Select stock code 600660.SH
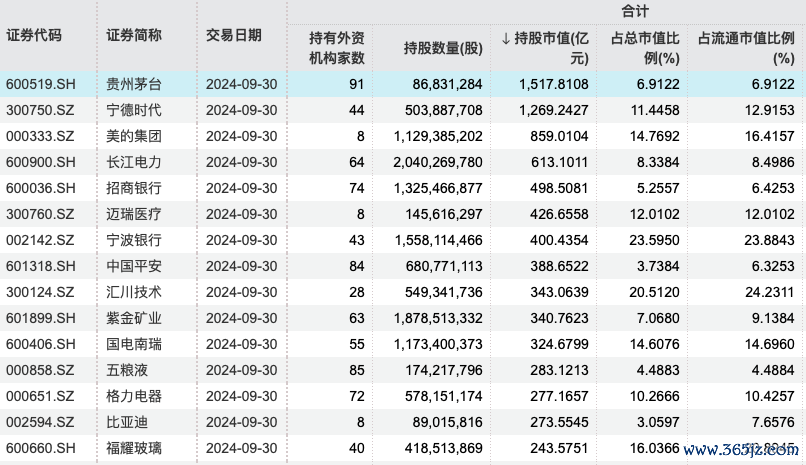 click(x=41, y=448)
